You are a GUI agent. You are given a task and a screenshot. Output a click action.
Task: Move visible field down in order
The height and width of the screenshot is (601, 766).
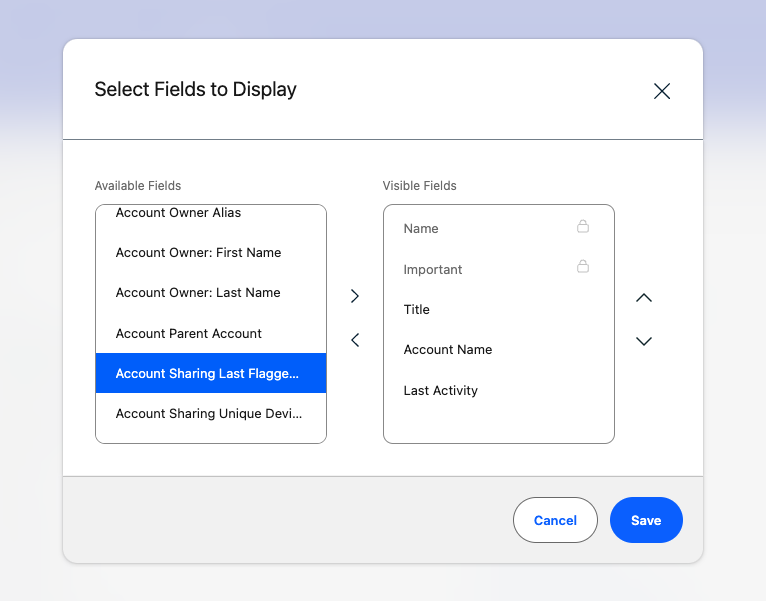644,341
